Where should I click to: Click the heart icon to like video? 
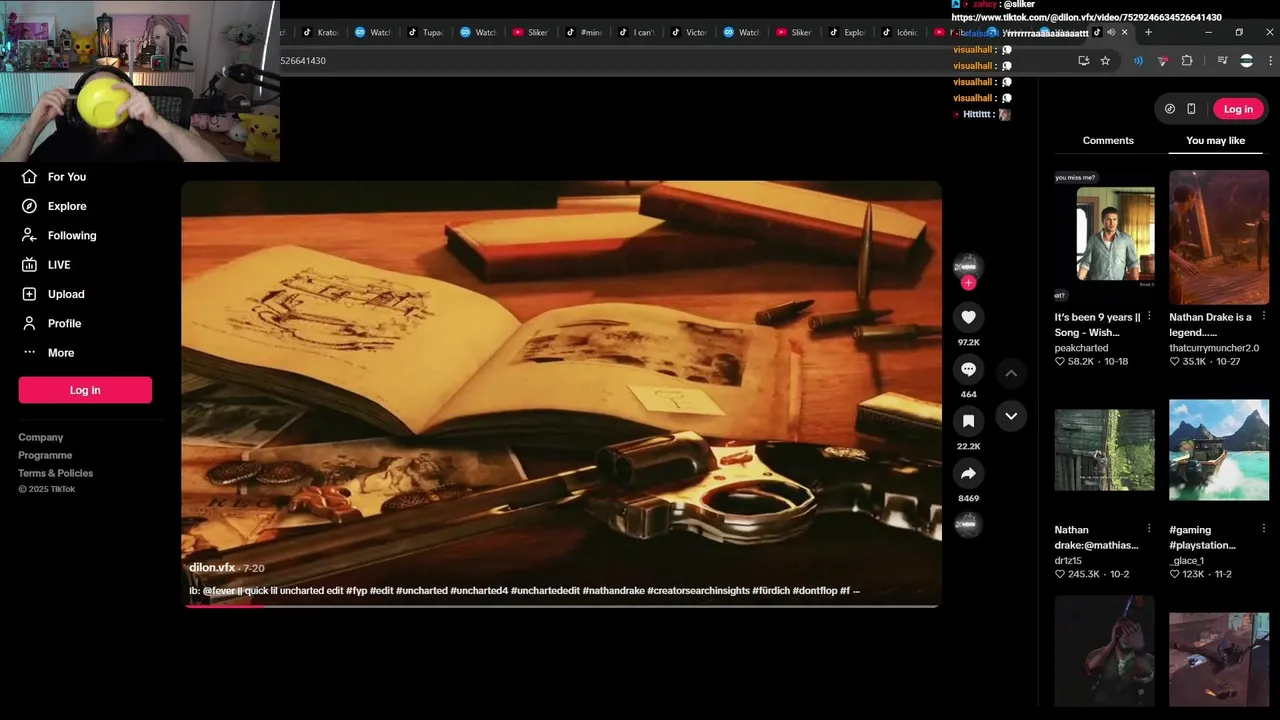click(968, 317)
